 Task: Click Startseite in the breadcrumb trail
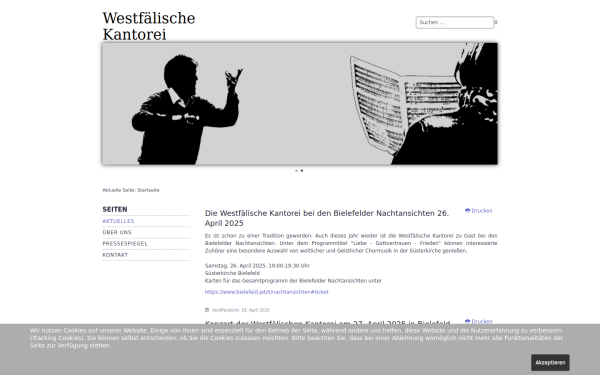point(148,190)
